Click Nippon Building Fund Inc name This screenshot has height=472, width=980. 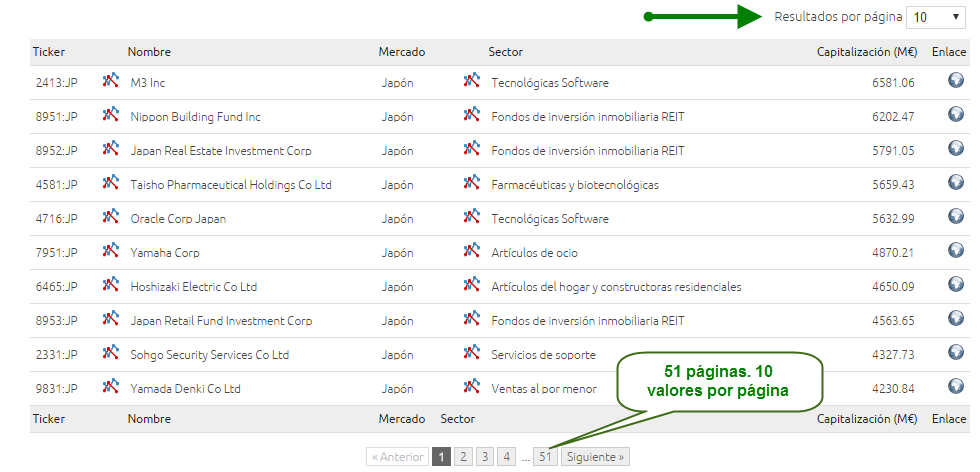(196, 117)
